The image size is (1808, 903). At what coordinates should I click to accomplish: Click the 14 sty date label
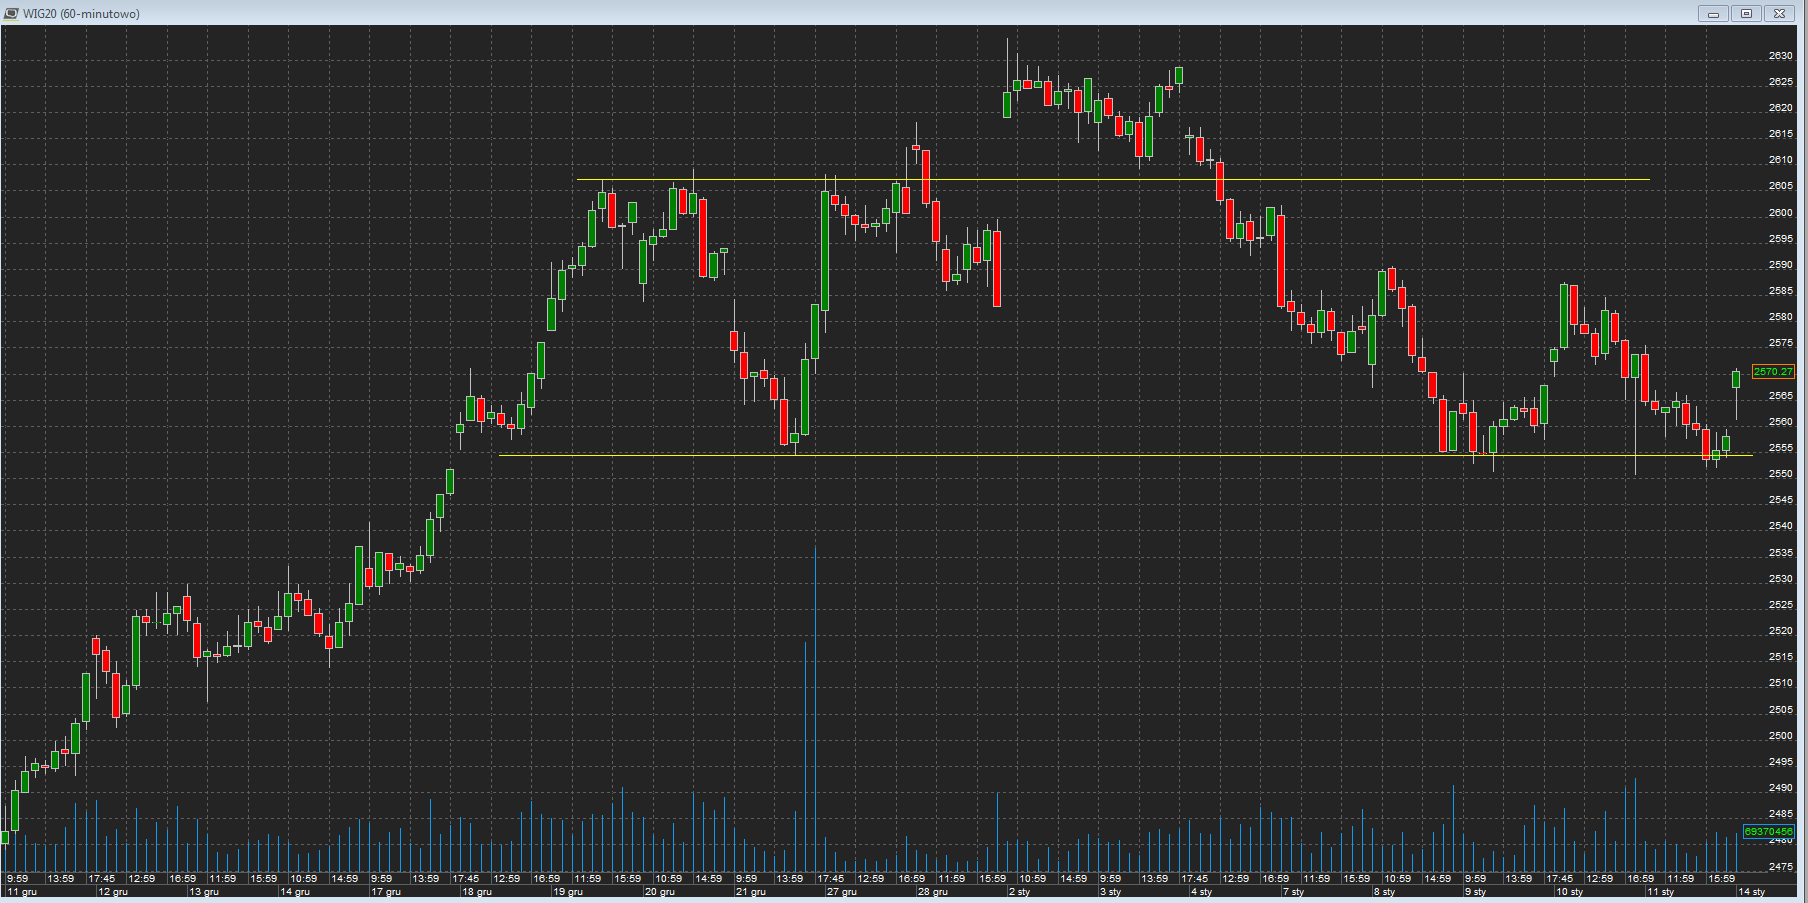pos(1752,892)
